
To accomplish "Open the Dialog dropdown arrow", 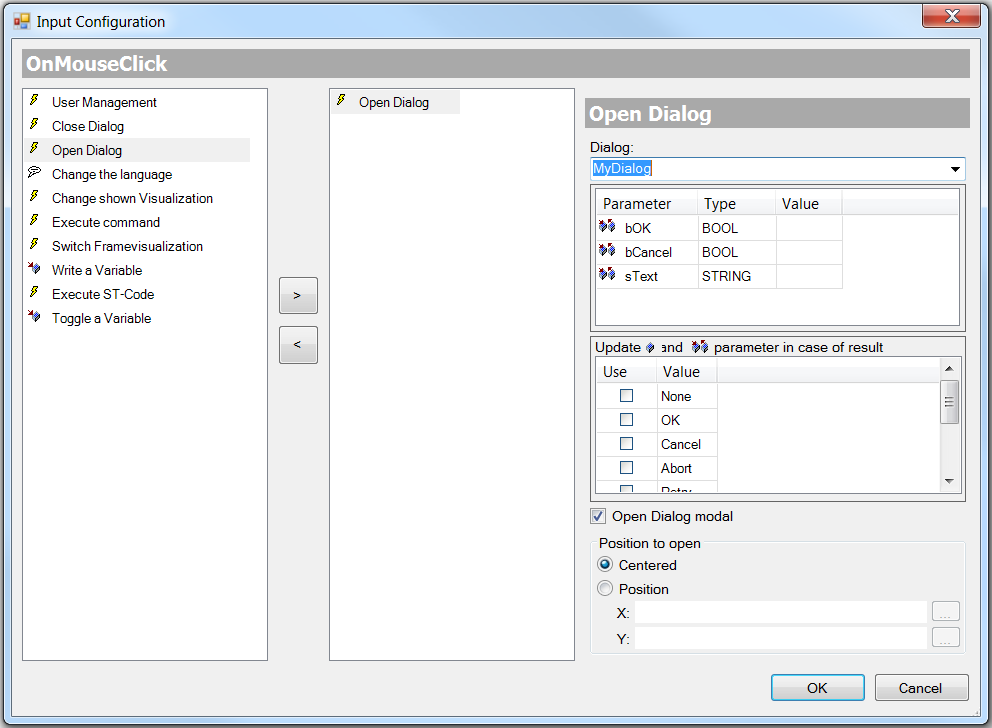I will click(955, 169).
